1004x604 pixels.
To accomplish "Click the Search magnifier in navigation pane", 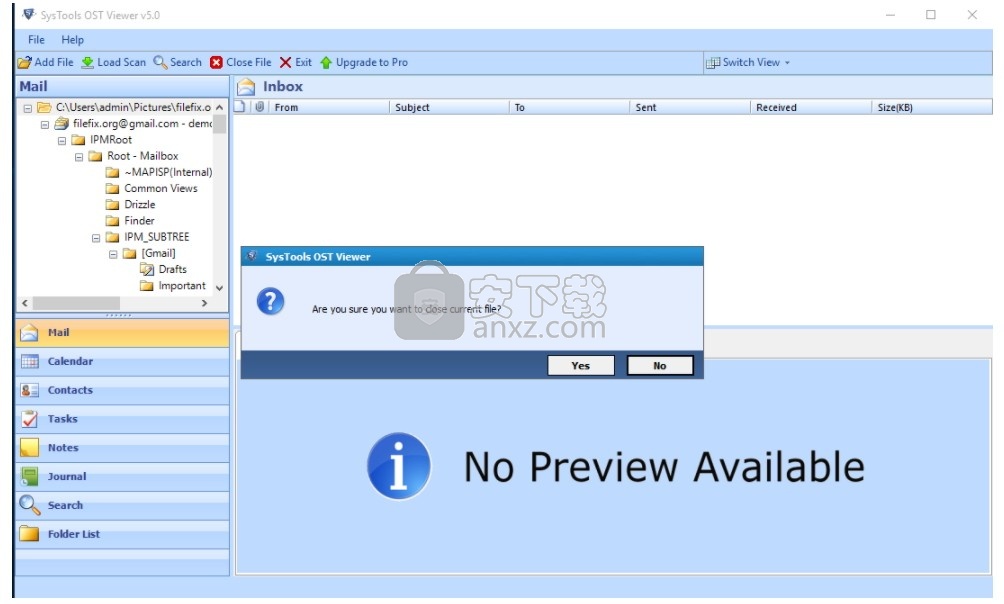I will click(x=29, y=505).
